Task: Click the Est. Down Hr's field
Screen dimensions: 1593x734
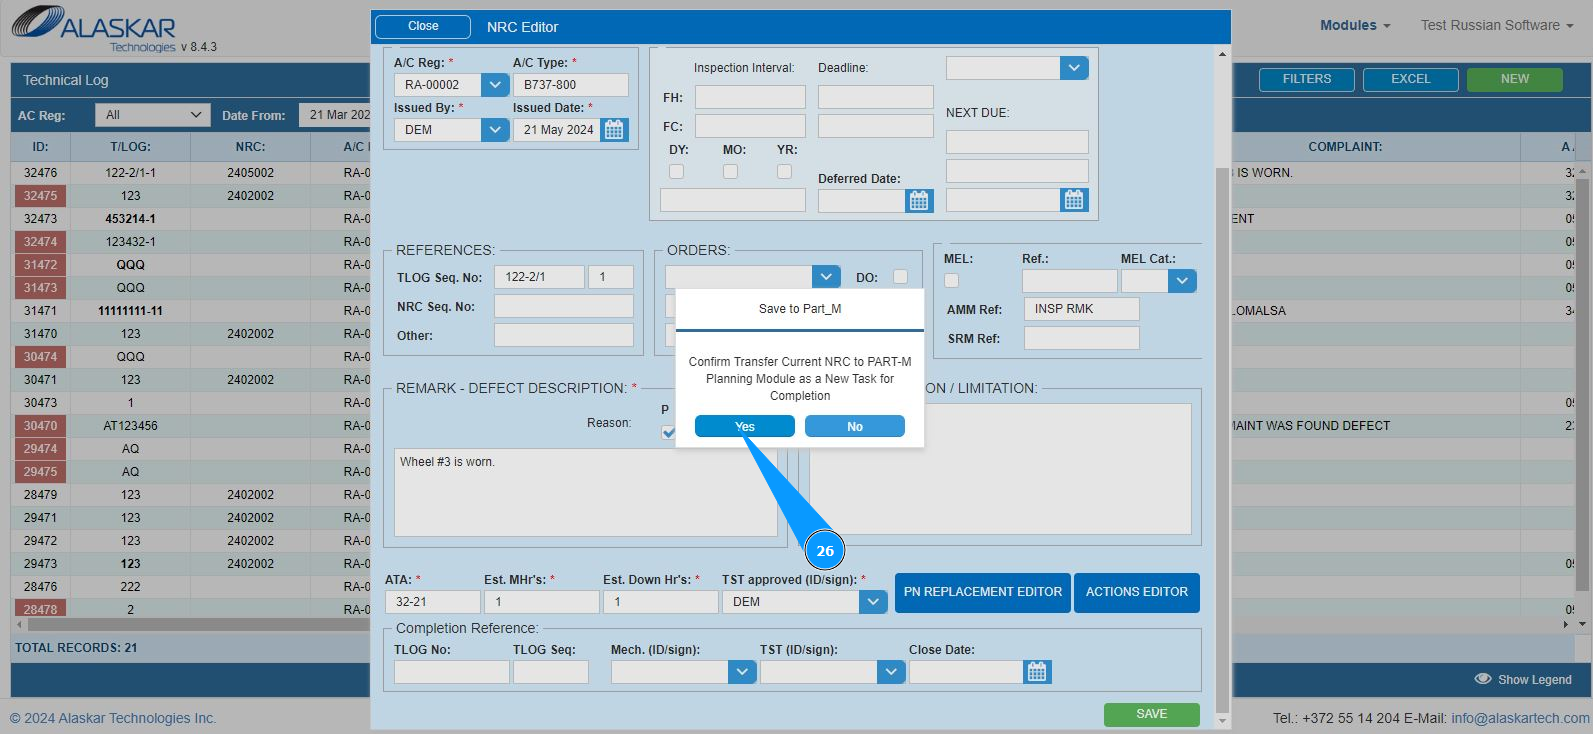Action: 660,602
